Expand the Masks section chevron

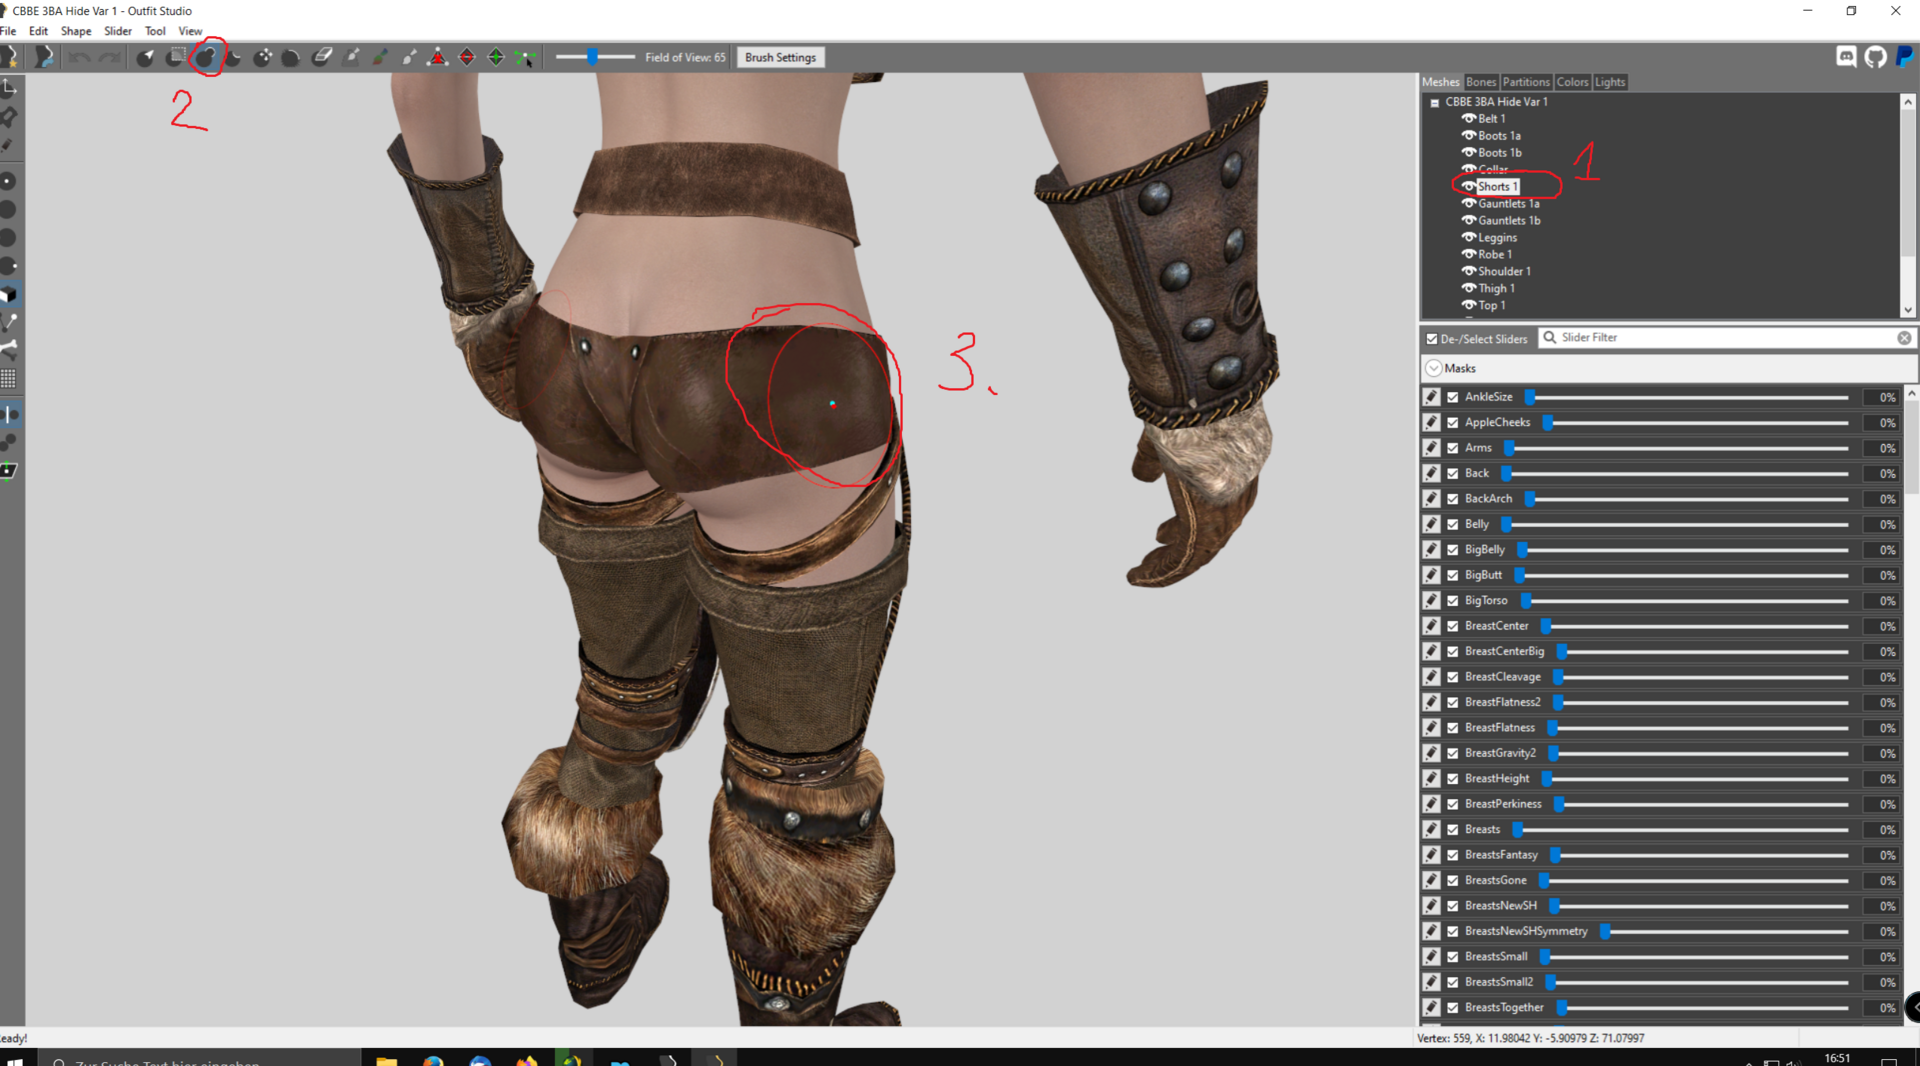click(1434, 368)
